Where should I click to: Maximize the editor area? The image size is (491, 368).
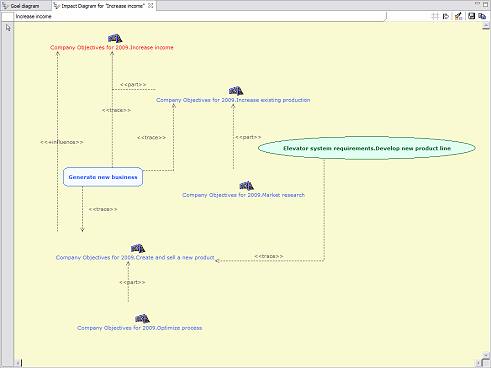point(486,5)
